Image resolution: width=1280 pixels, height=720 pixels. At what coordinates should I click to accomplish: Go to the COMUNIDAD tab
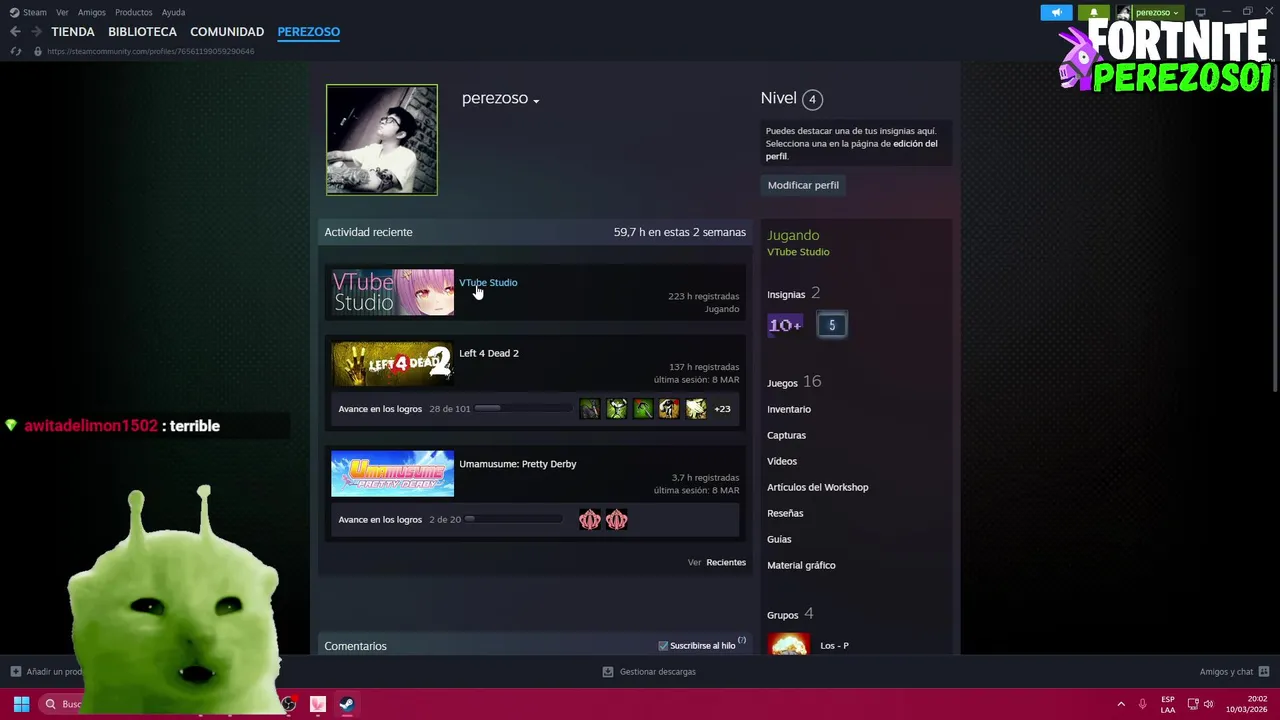(227, 32)
